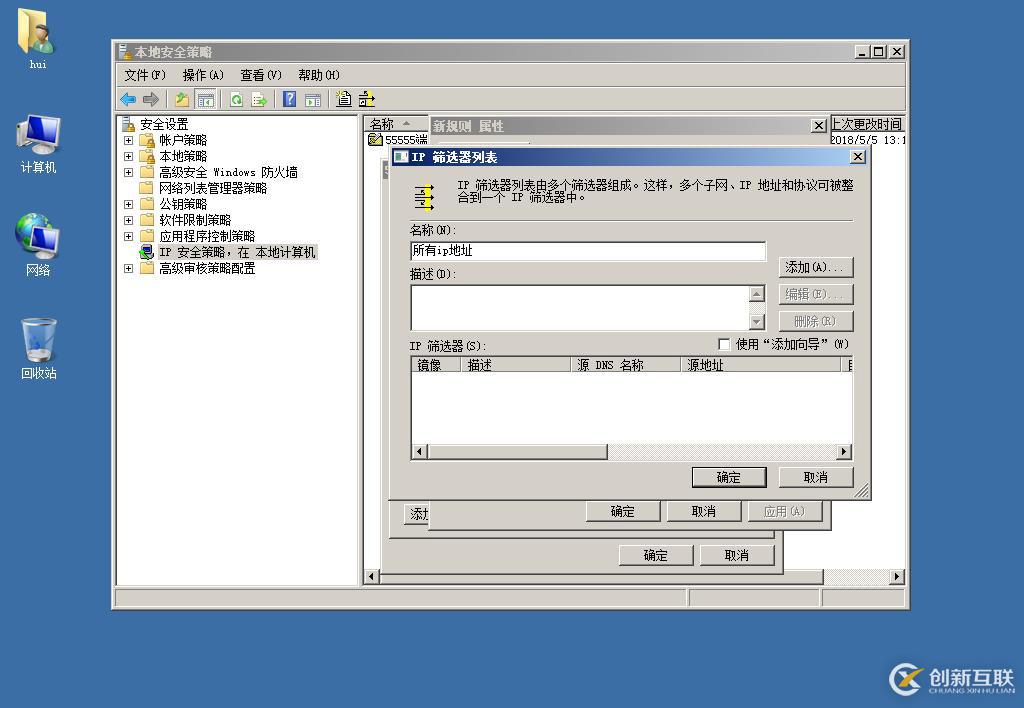Click the 帐户策略 folder icon
Viewport: 1024px width, 708px height.
(x=148, y=140)
